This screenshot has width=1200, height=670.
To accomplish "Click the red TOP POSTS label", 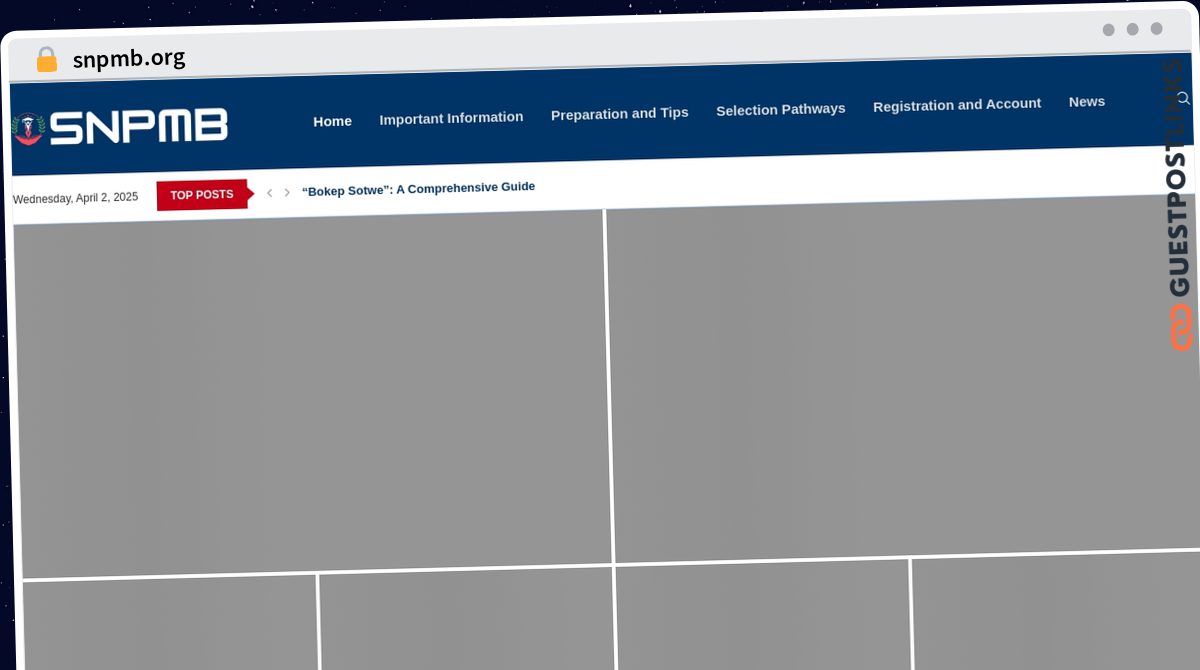I will pyautogui.click(x=203, y=195).
